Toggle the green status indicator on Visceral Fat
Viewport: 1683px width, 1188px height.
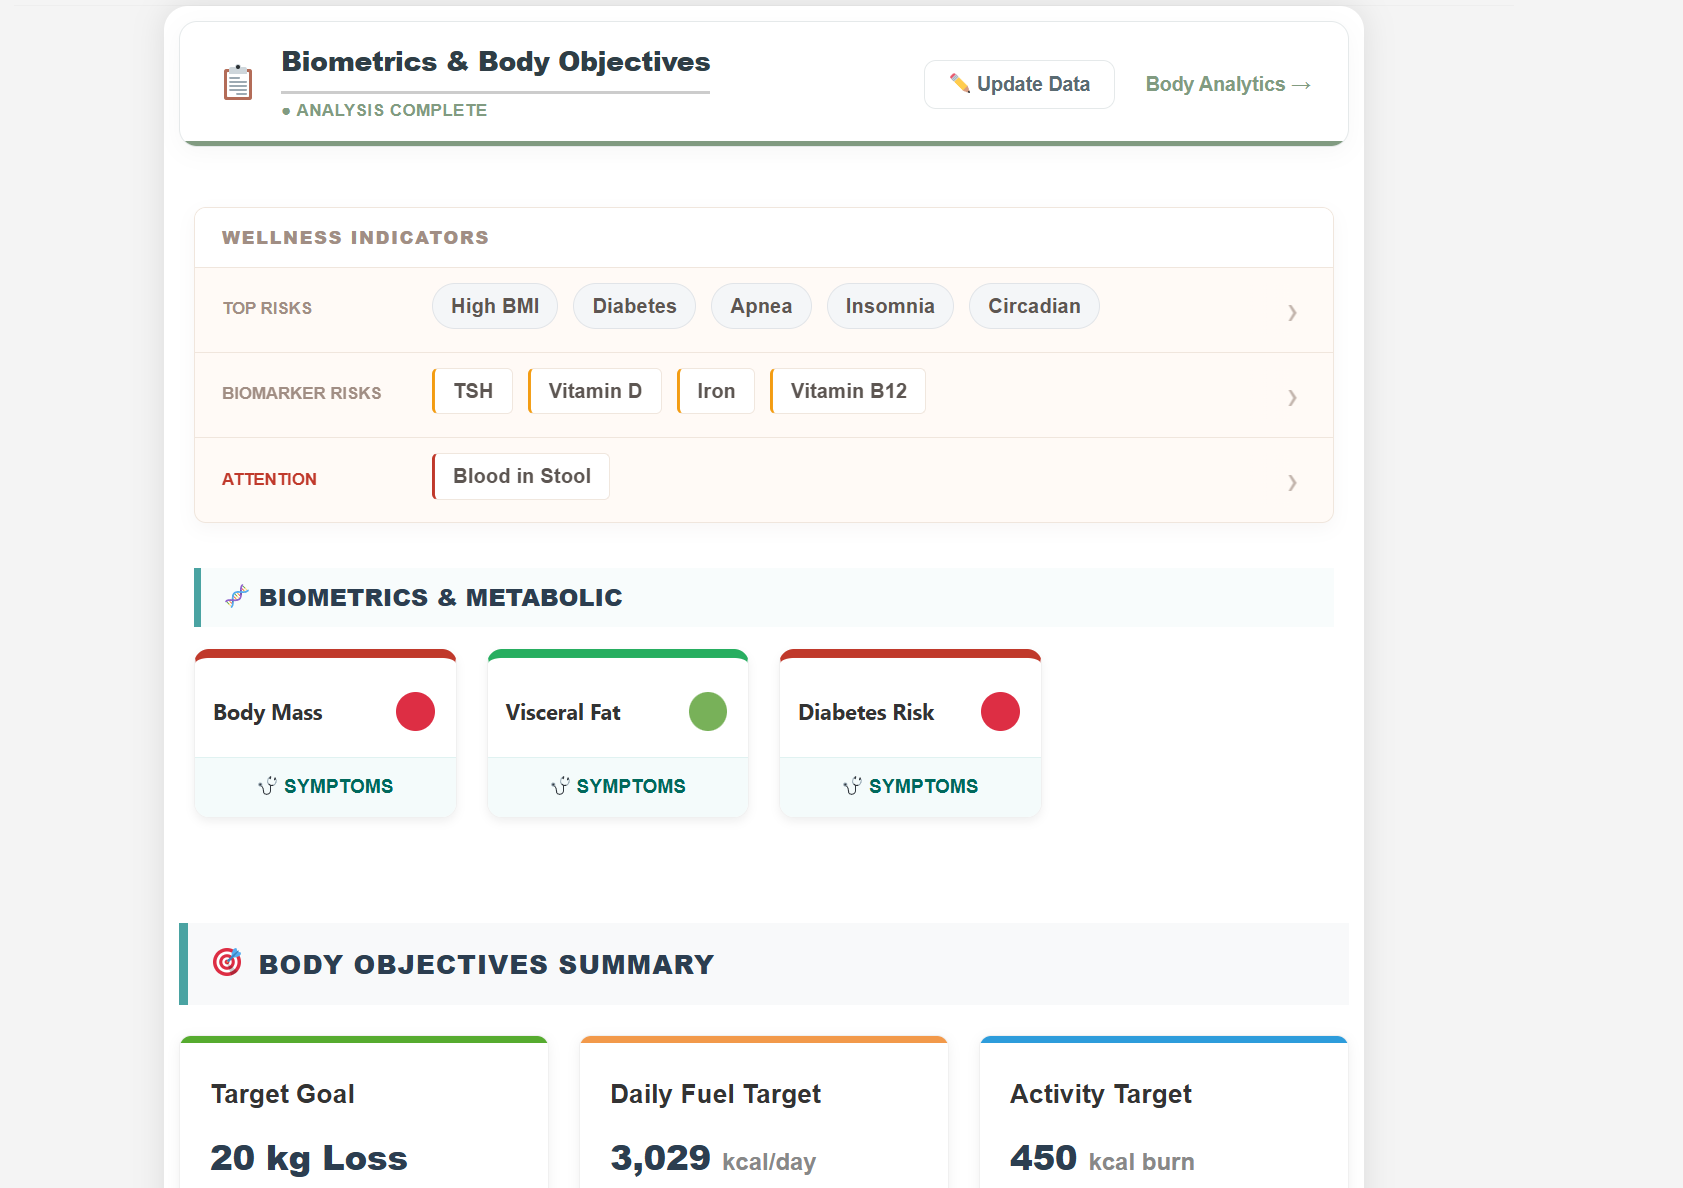[708, 711]
